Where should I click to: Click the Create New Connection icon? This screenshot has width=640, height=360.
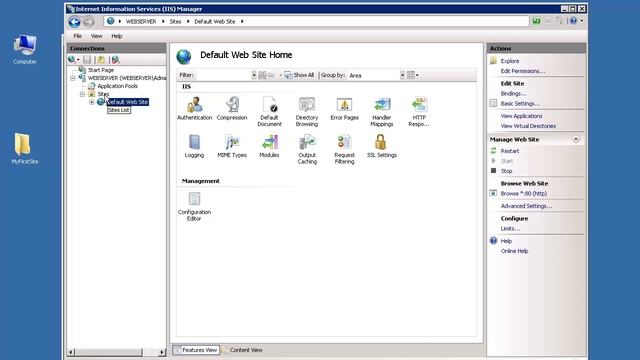click(x=73, y=60)
